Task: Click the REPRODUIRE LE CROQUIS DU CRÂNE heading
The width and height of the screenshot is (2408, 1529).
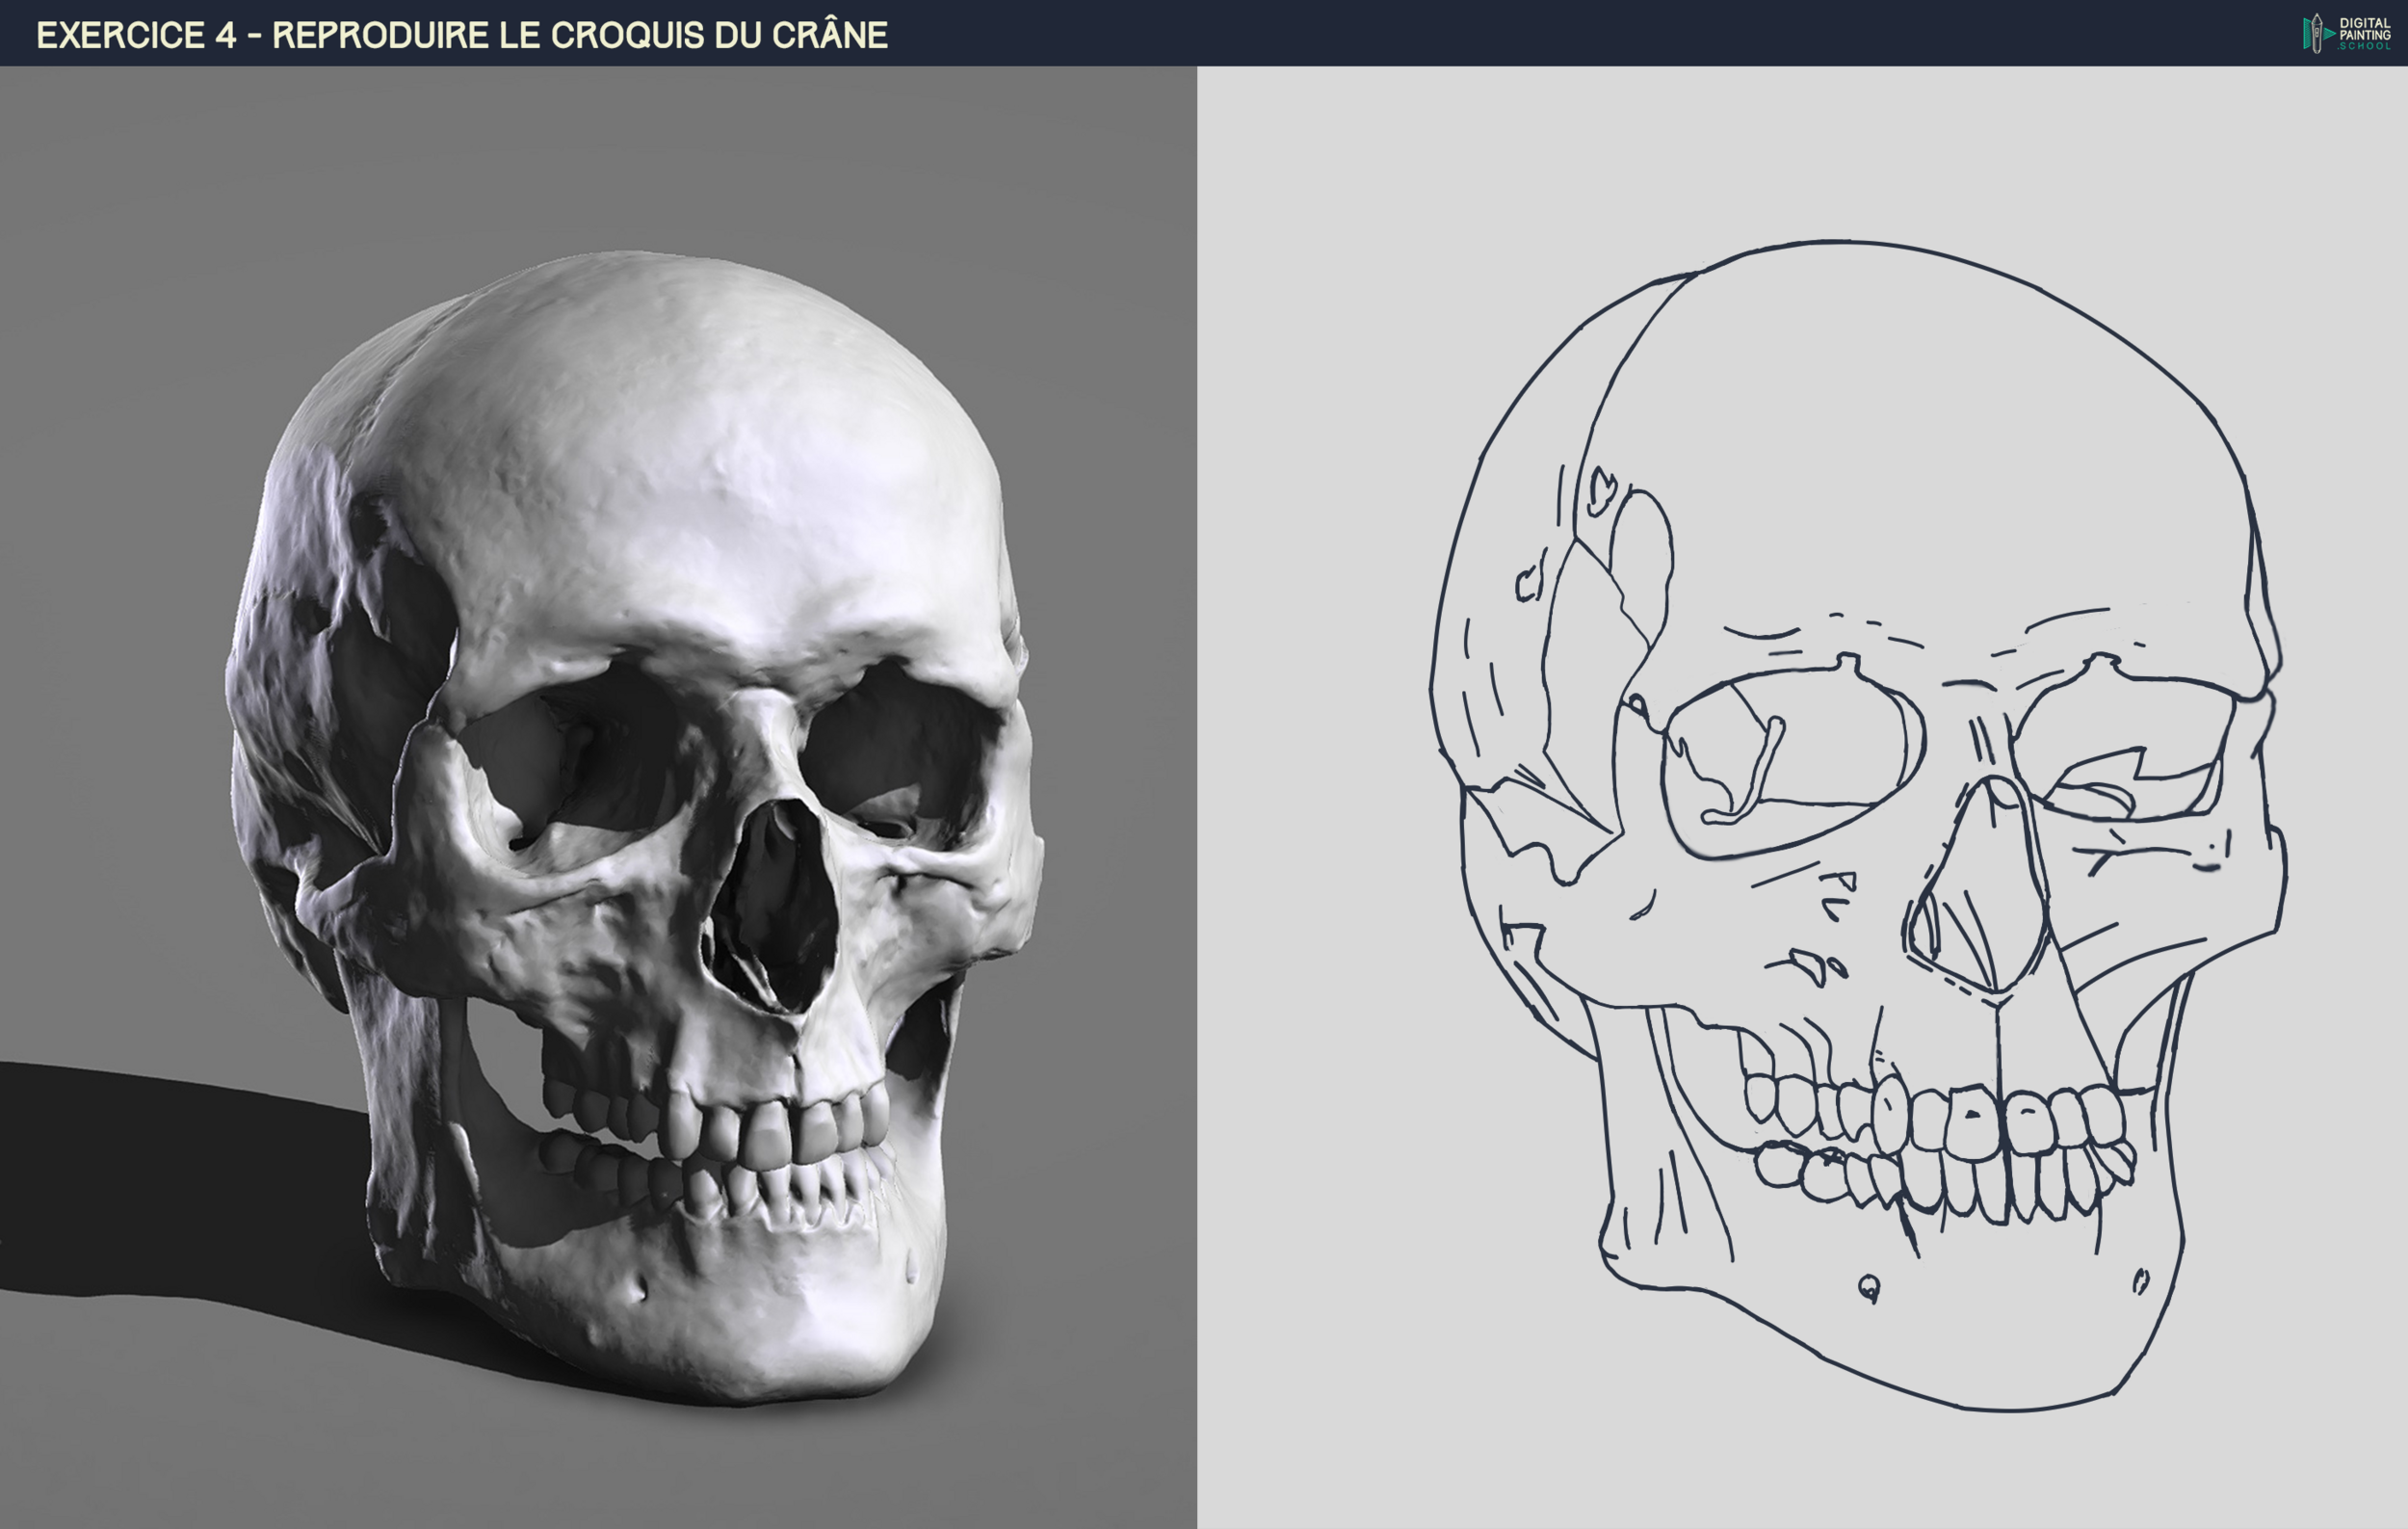Action: click(580, 33)
